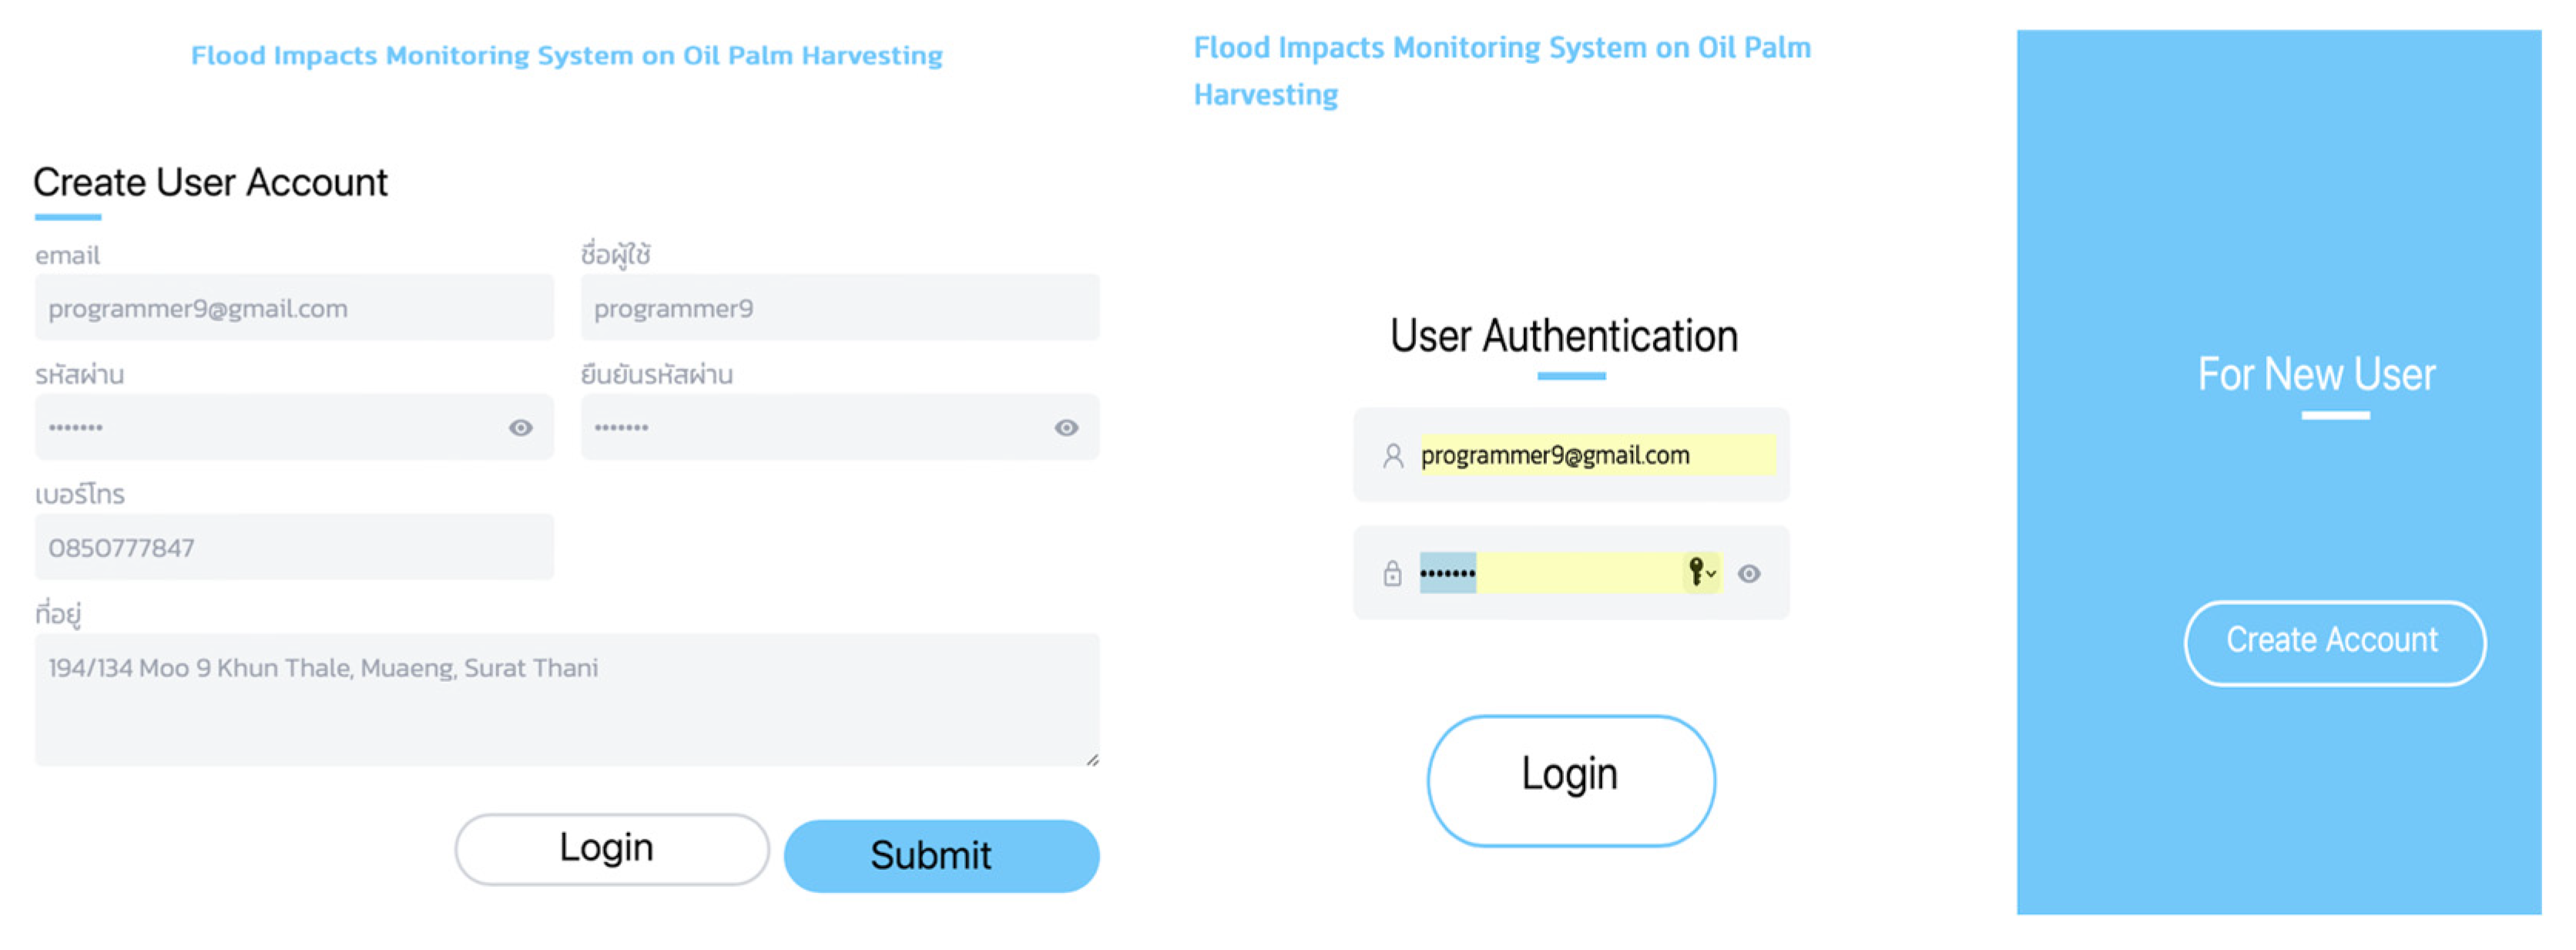Toggle visibility of รหัสผ่าน password field

pyautogui.click(x=520, y=428)
